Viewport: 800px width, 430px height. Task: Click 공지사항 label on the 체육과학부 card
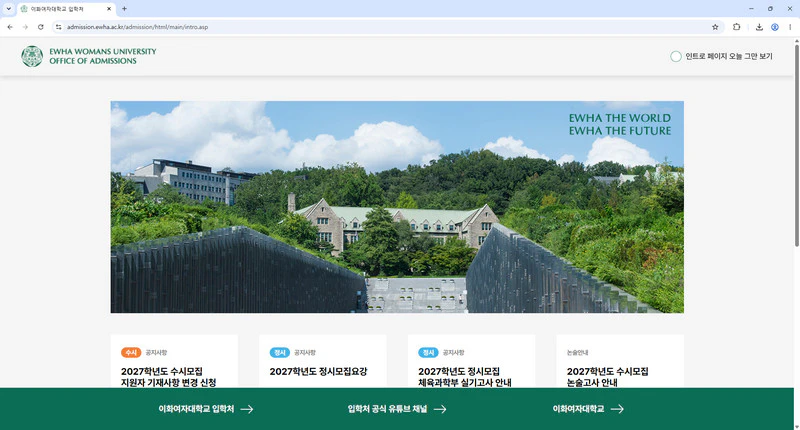coord(454,352)
